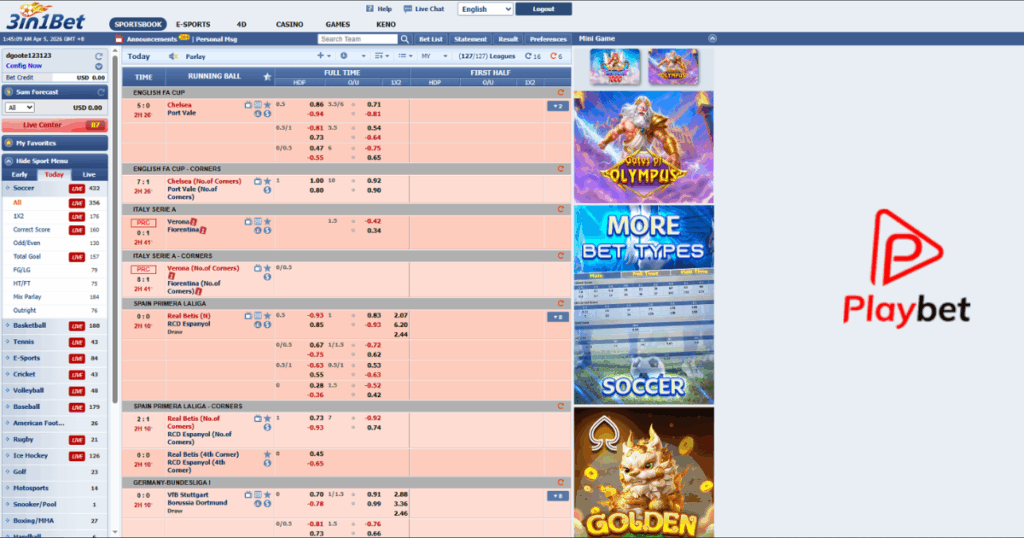Refresh the Spain Primera Laliga section
This screenshot has width=1024, height=538.
[x=560, y=304]
